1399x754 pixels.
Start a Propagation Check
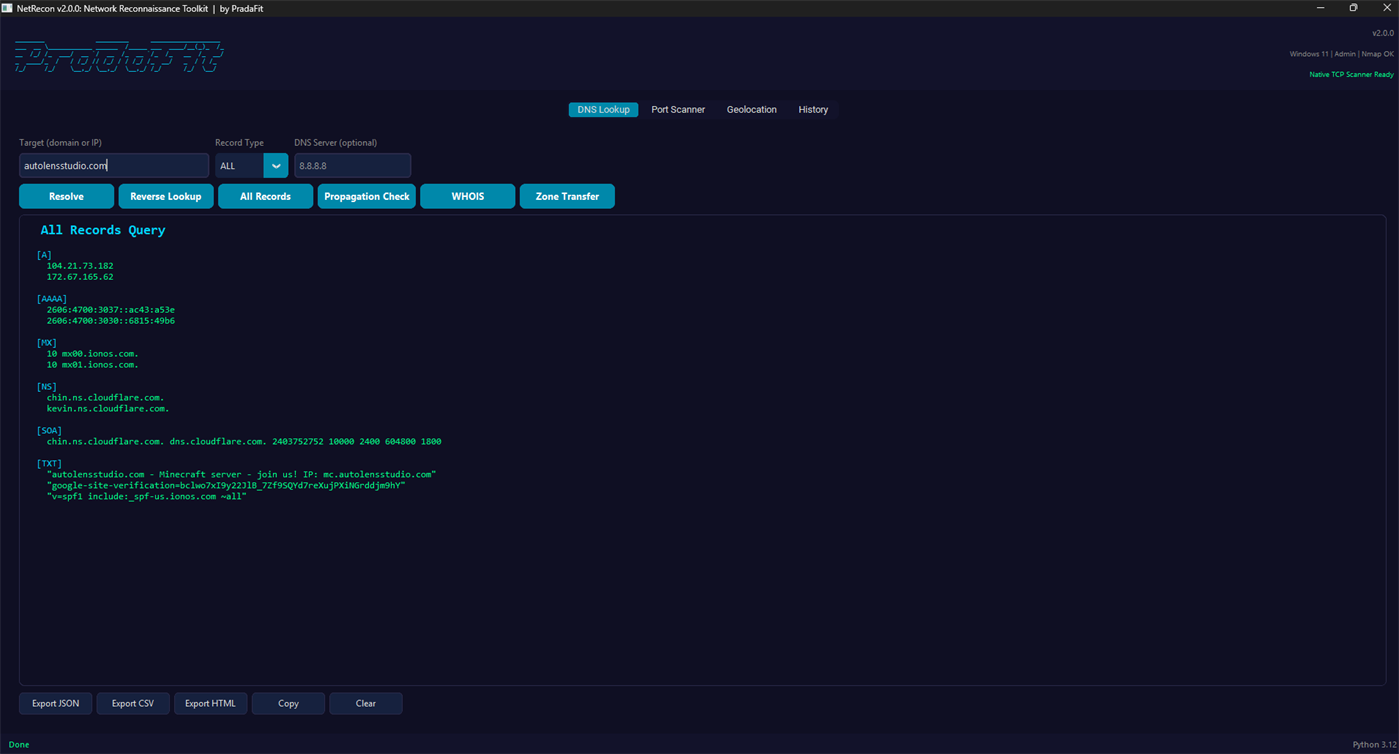367,196
